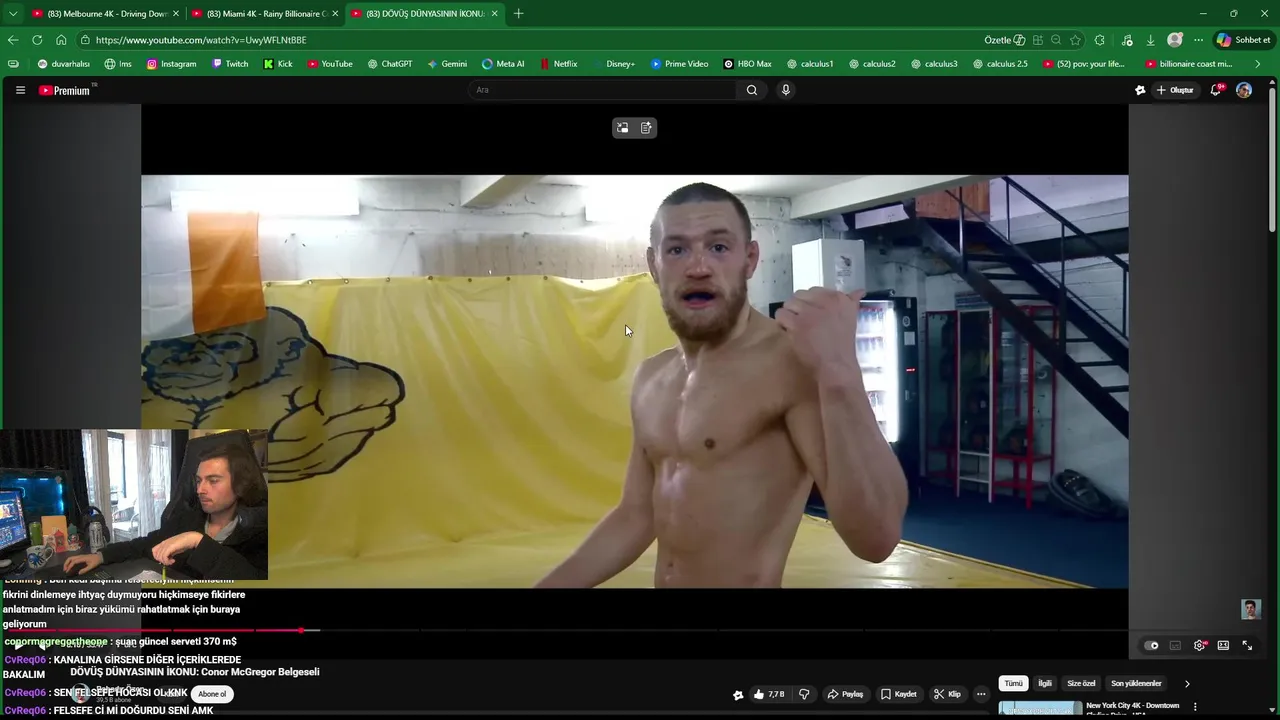The image size is (1280, 720).
Task: Open YouTube notifications bell
Action: click(1217, 90)
